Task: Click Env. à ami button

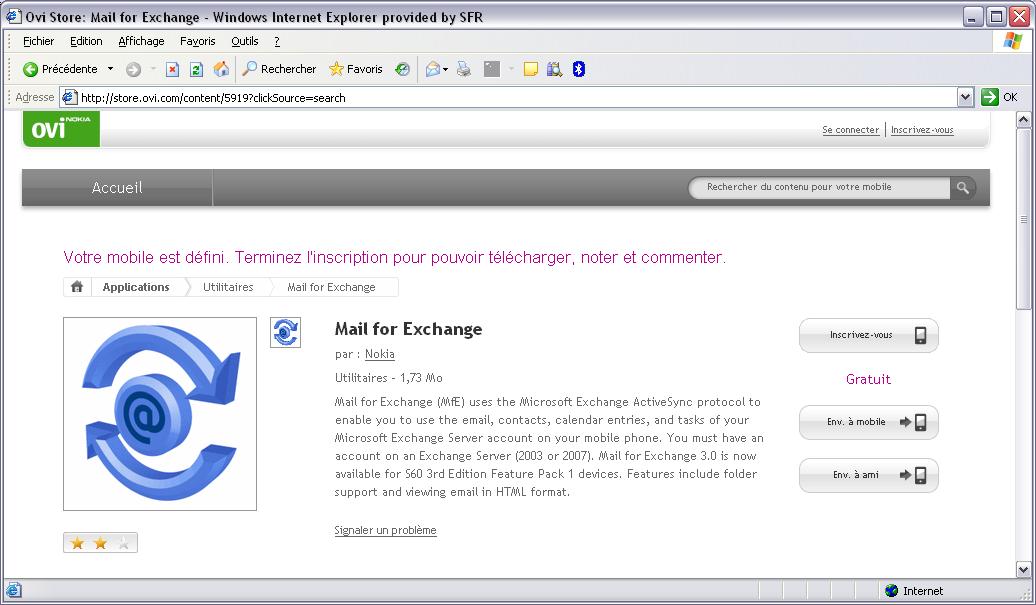Action: tap(868, 475)
